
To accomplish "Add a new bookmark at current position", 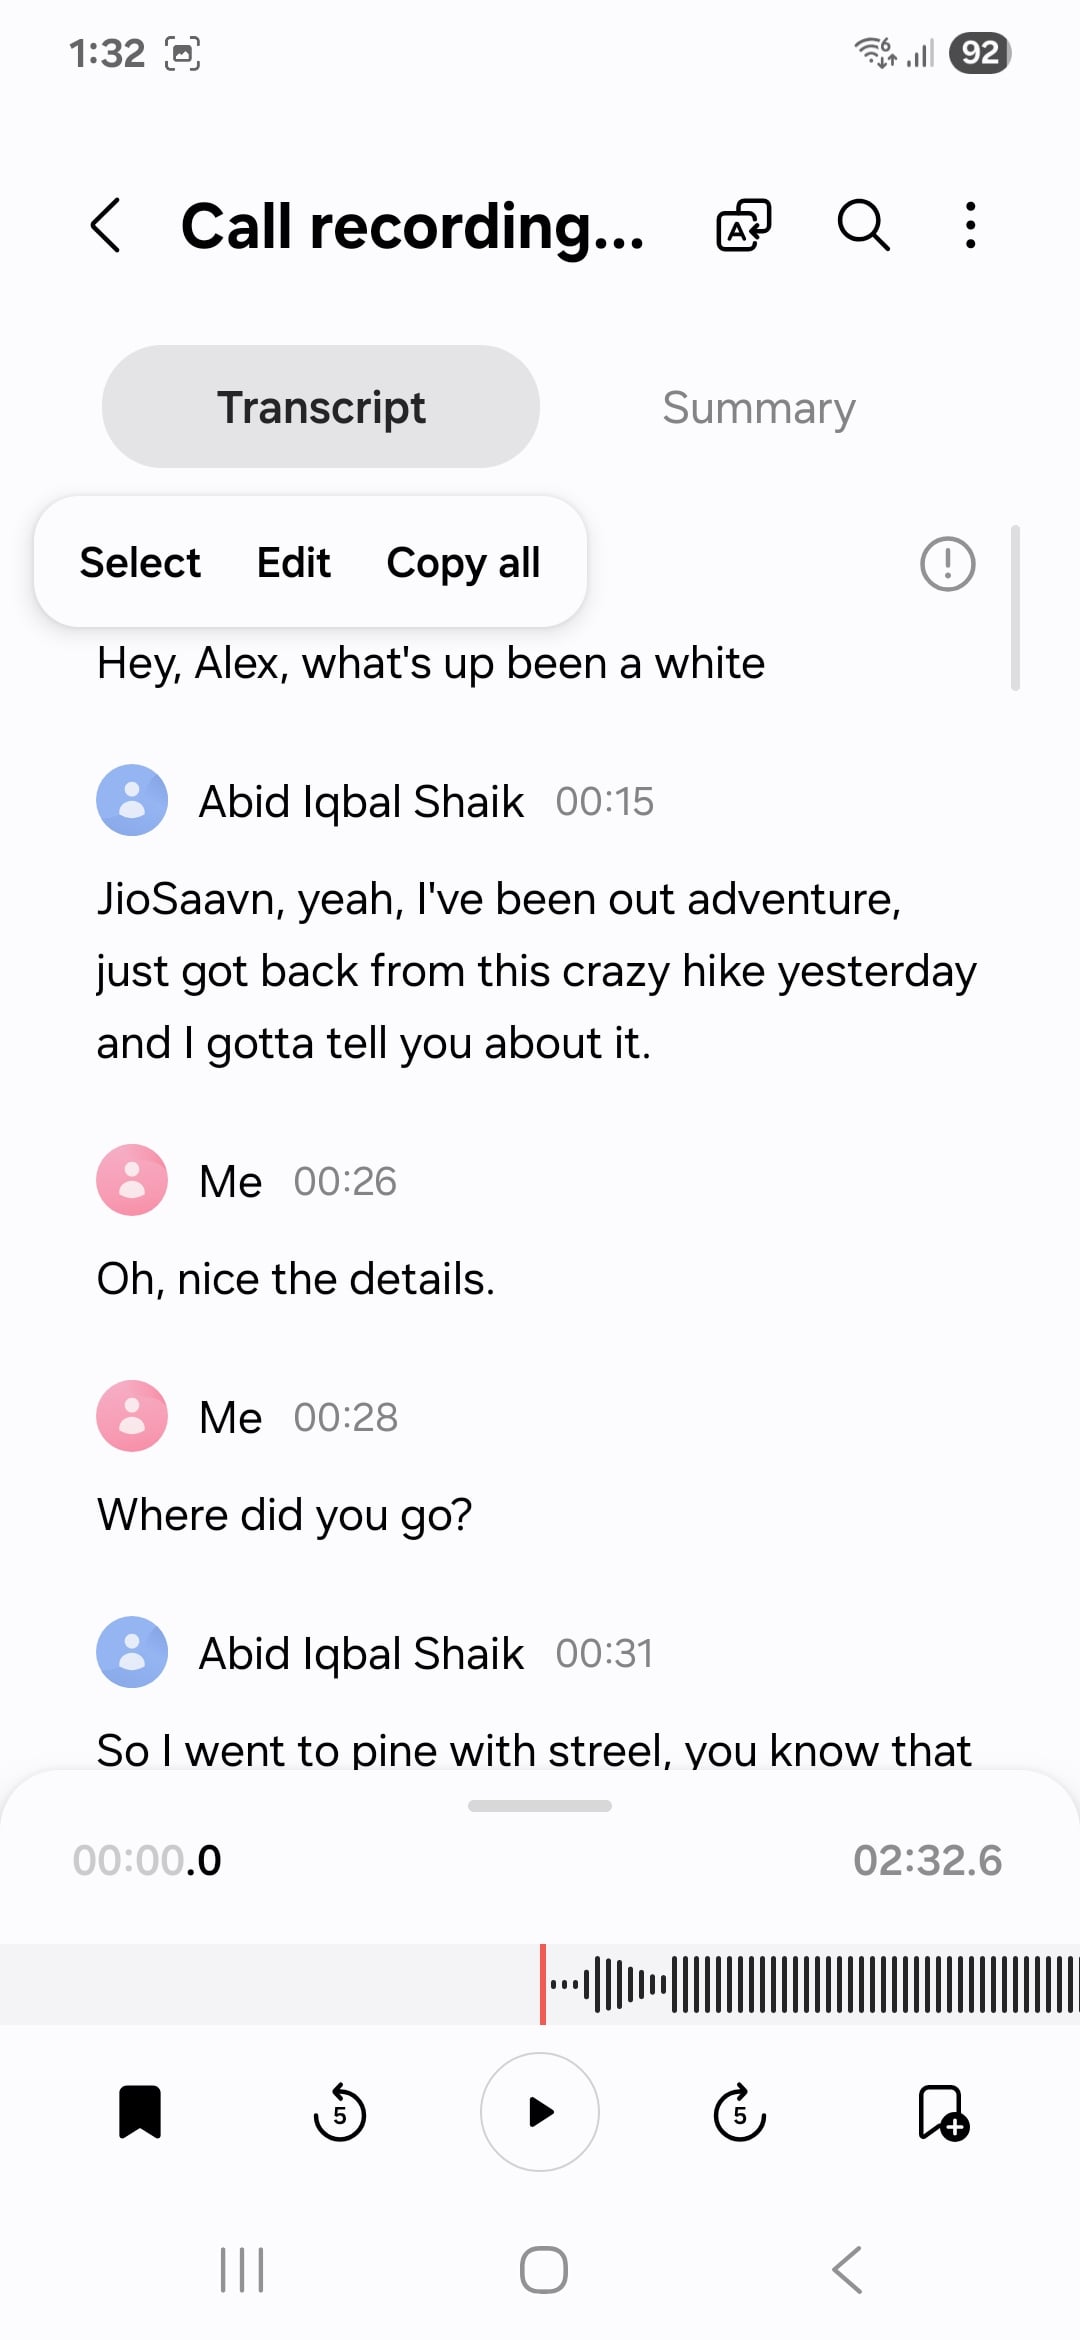I will 942,2112.
